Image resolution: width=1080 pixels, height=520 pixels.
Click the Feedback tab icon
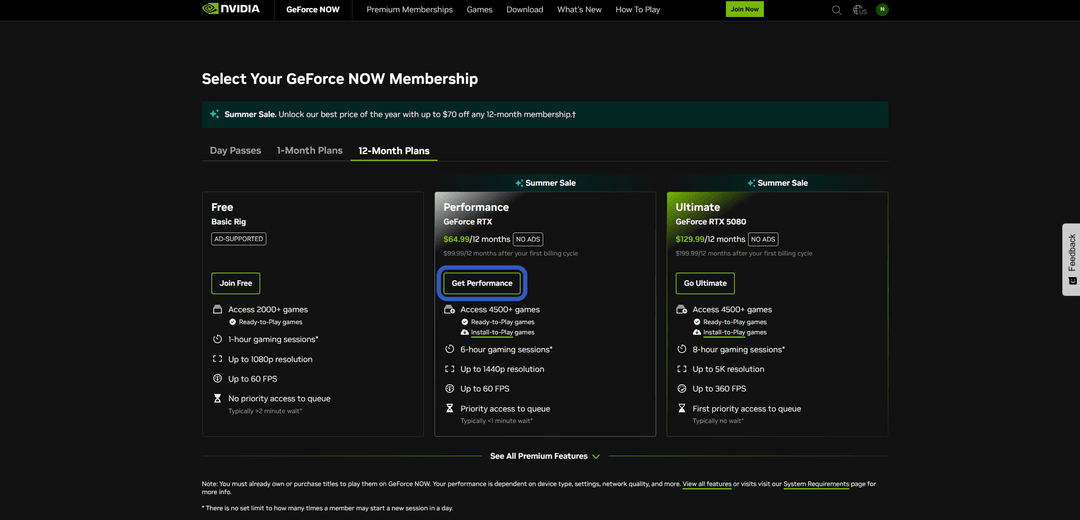click(x=1072, y=281)
